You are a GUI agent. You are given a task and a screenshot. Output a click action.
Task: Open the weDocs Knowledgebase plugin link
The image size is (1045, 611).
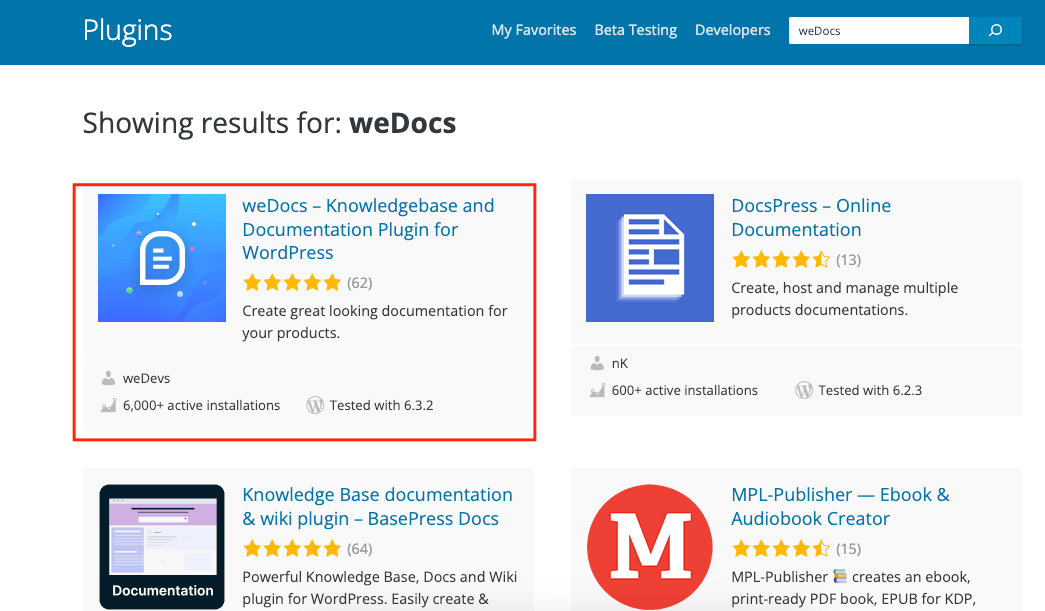(x=368, y=228)
